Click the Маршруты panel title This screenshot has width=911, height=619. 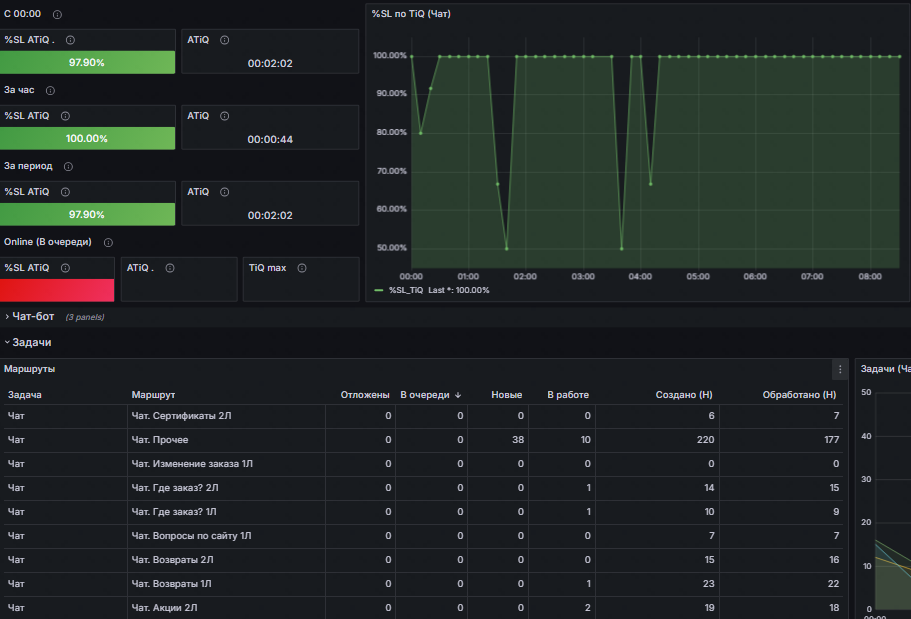(x=29, y=369)
